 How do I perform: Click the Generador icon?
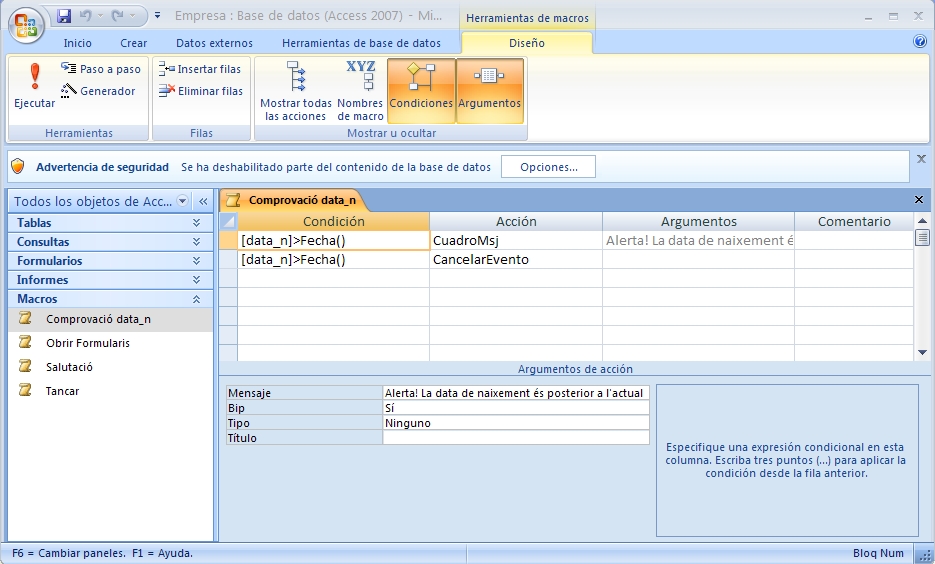[x=98, y=91]
